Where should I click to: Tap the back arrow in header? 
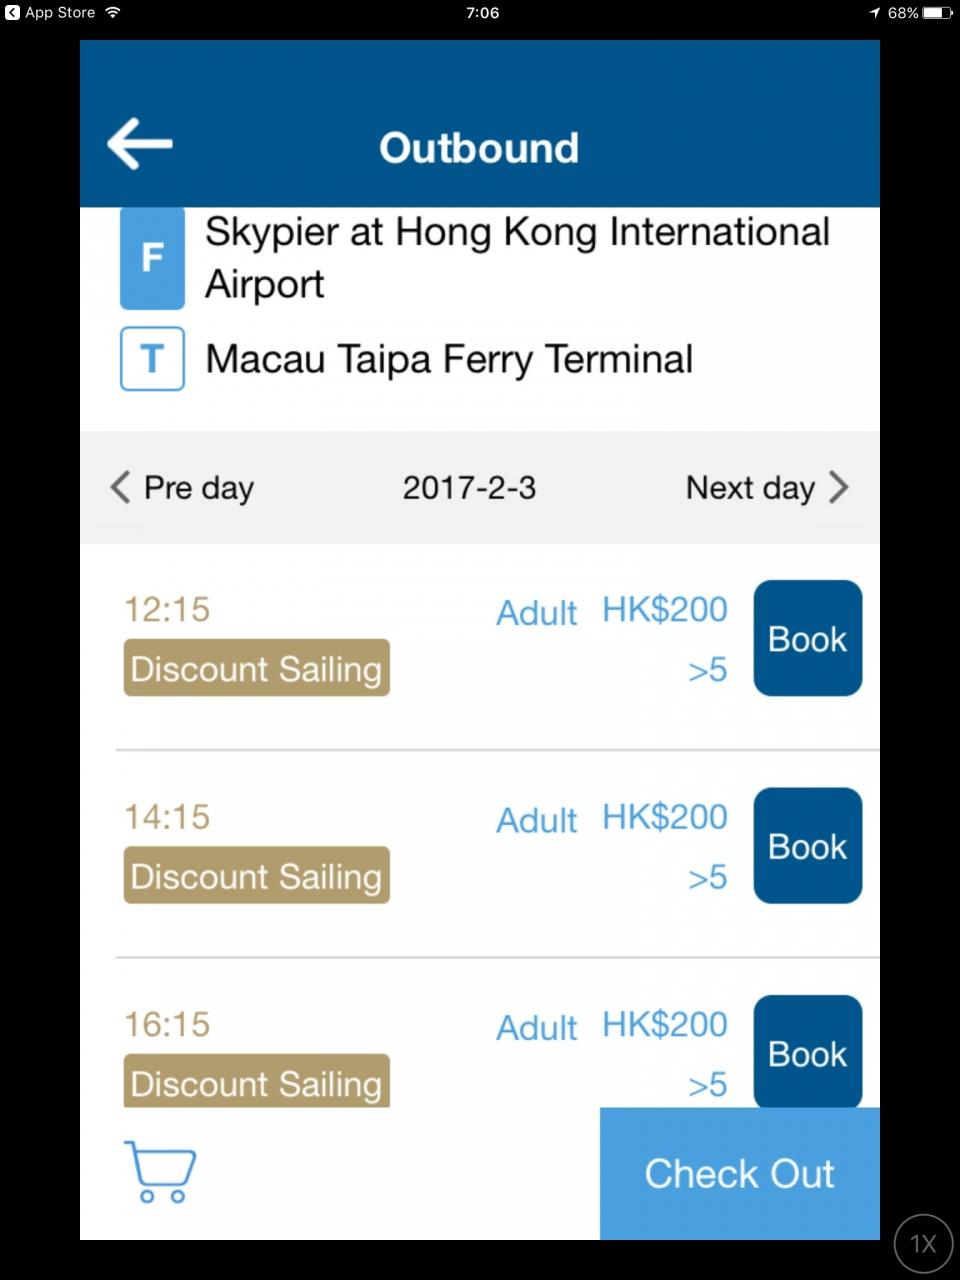click(x=140, y=144)
